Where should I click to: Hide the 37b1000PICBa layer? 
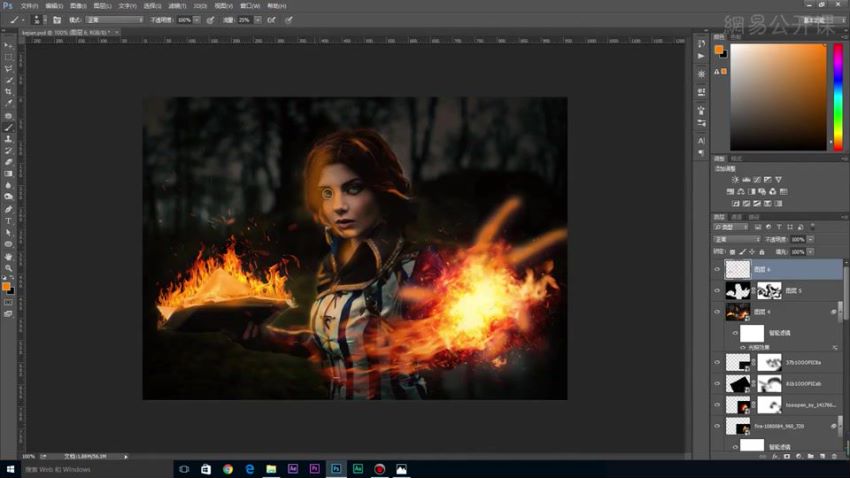tap(717, 362)
